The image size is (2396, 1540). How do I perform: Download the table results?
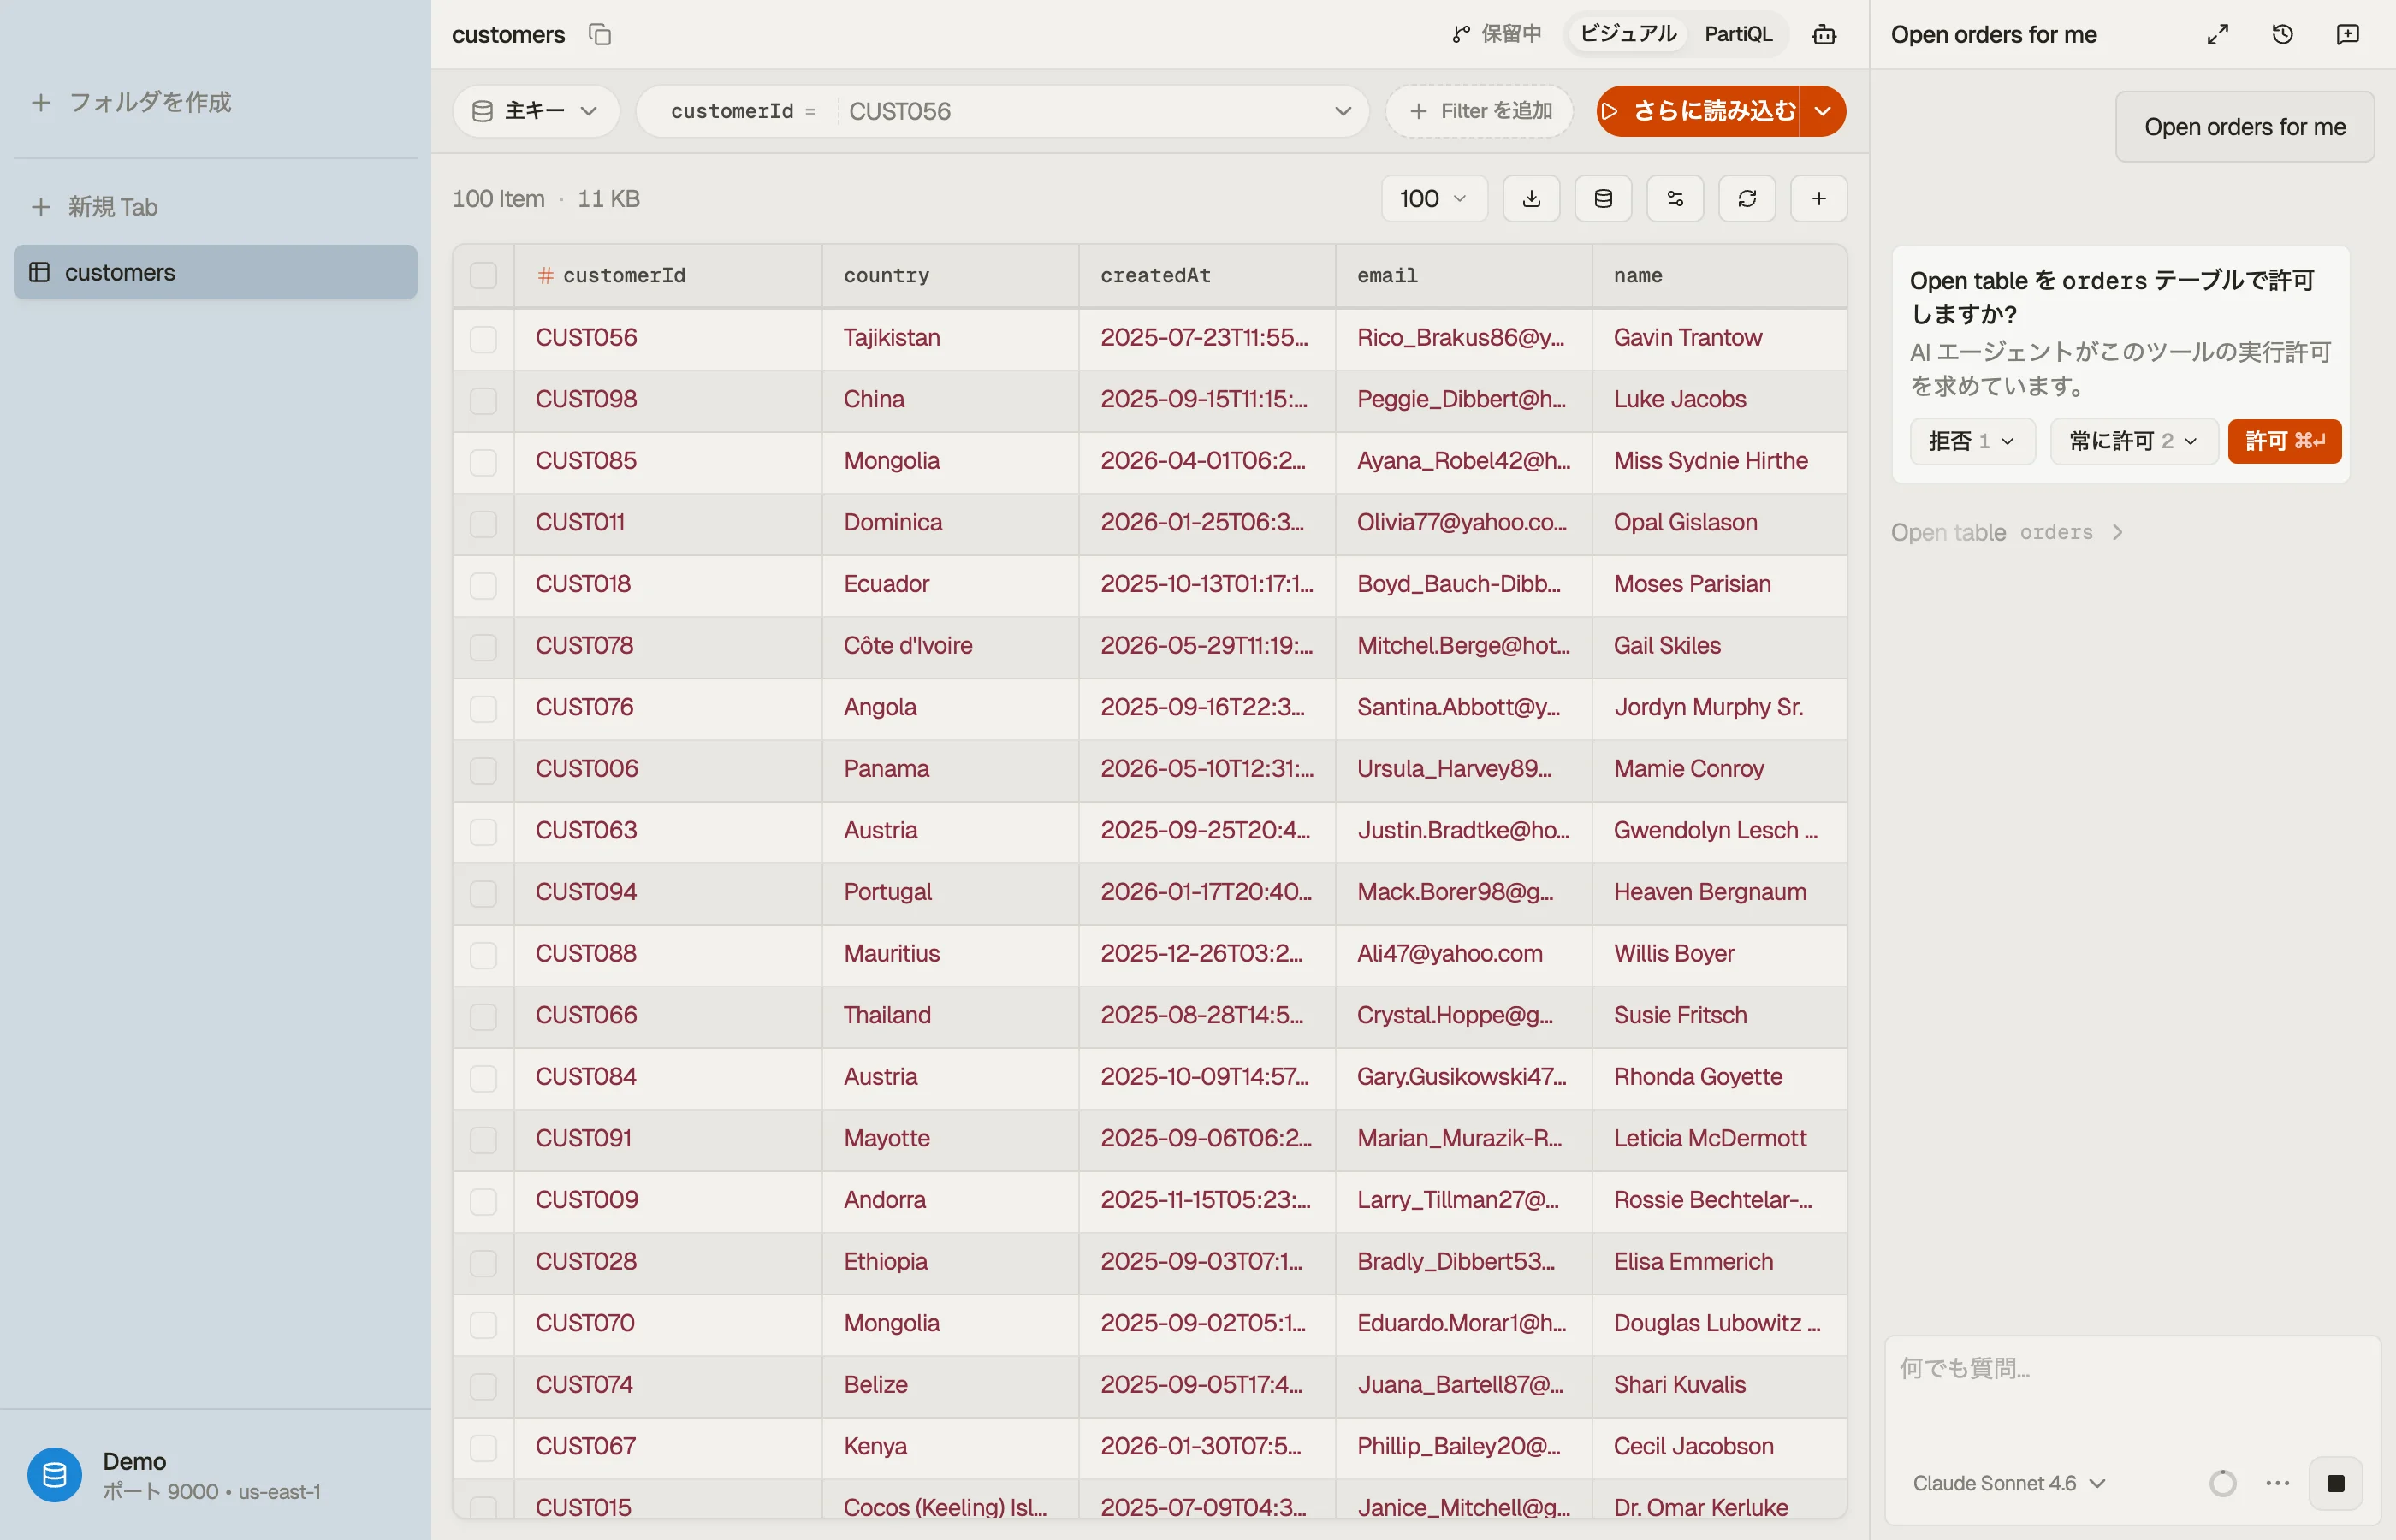click(1531, 199)
